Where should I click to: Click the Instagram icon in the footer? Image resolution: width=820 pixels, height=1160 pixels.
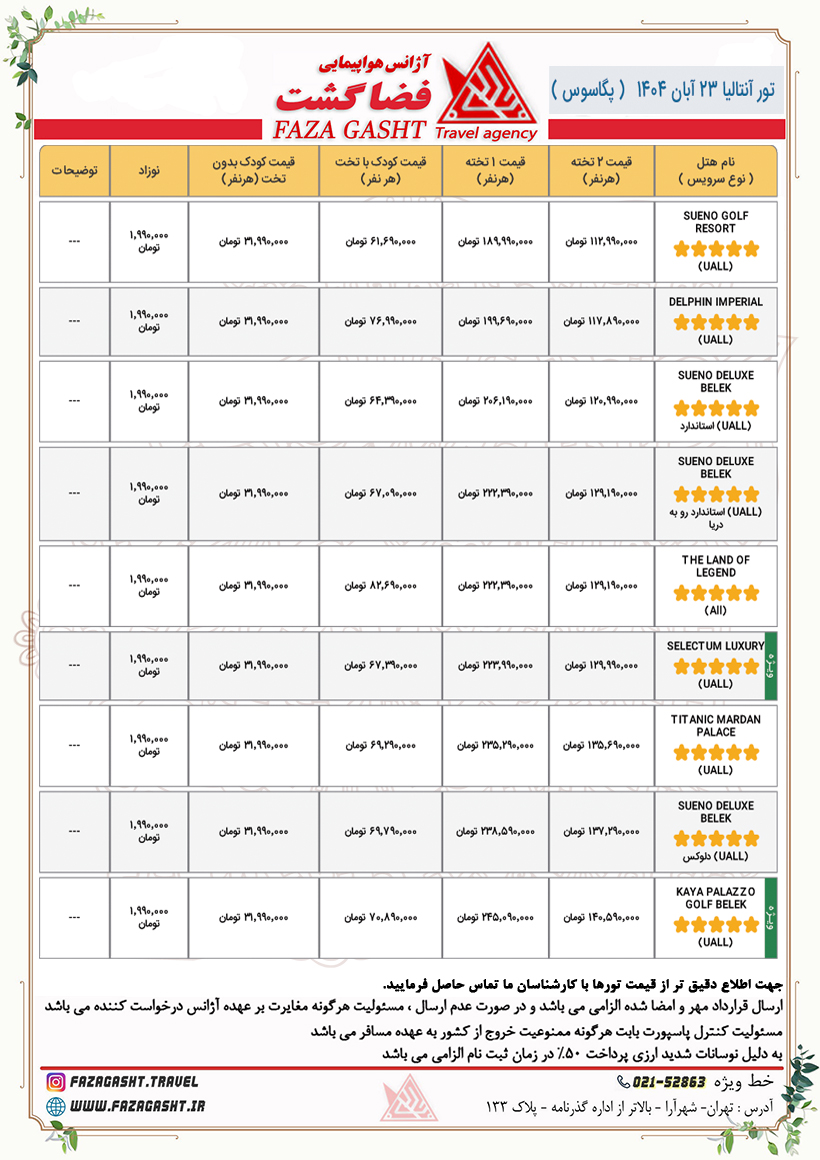56,1081
